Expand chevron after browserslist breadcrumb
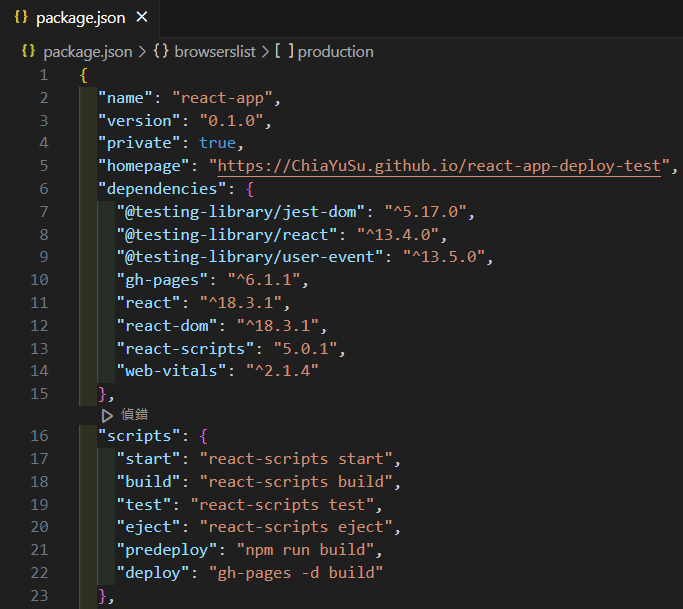The image size is (683, 609). pos(265,52)
